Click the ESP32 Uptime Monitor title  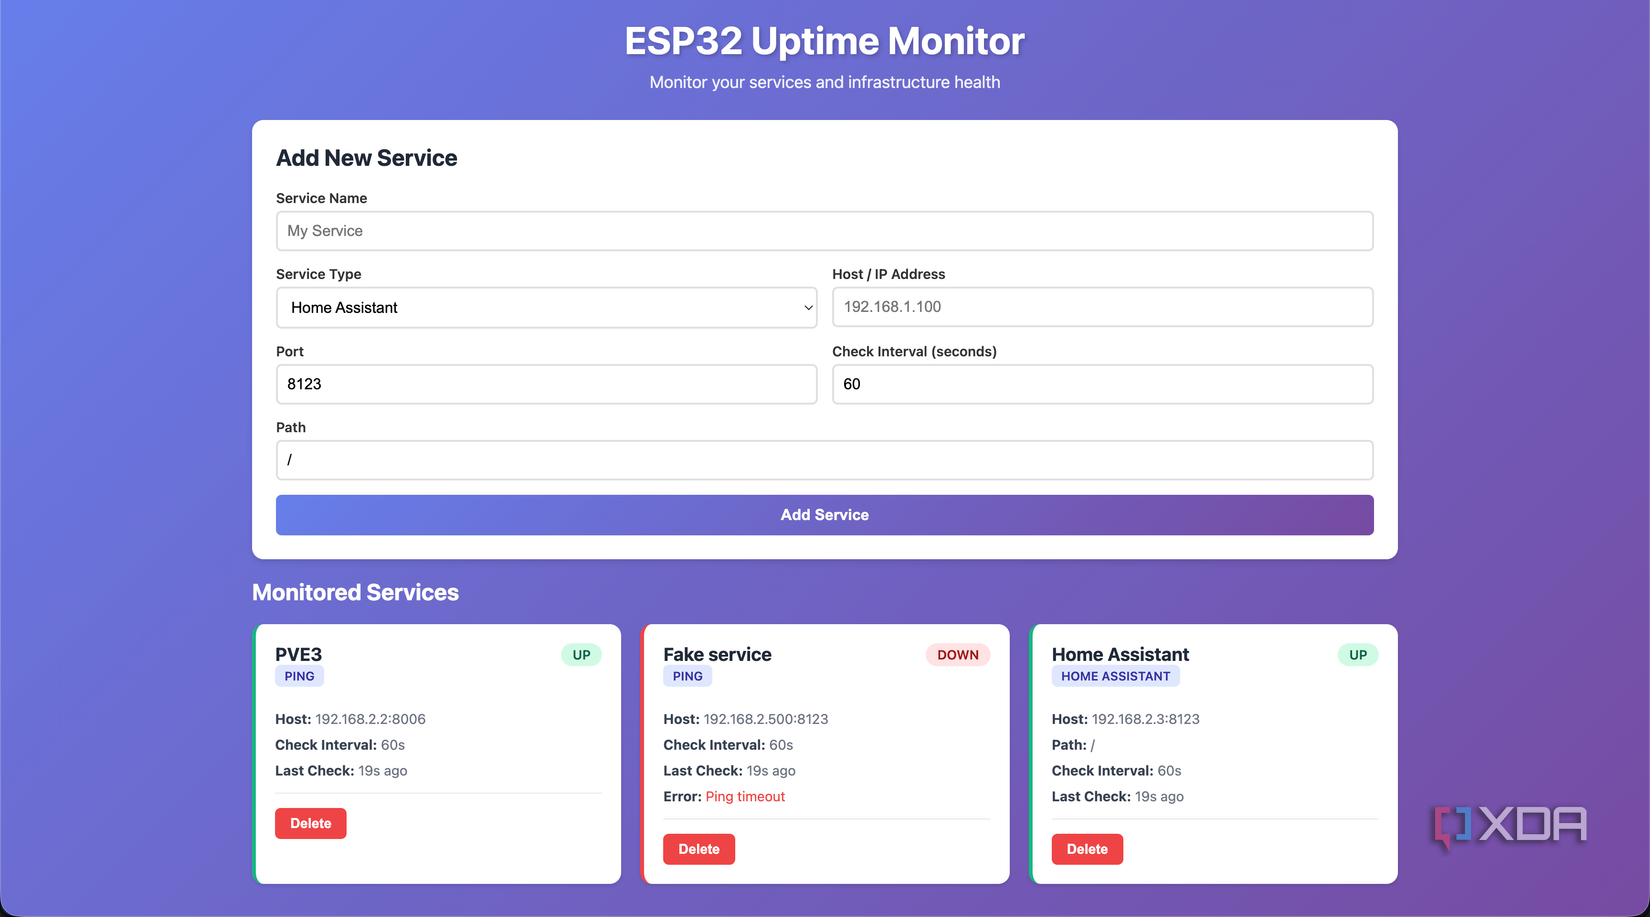click(824, 41)
